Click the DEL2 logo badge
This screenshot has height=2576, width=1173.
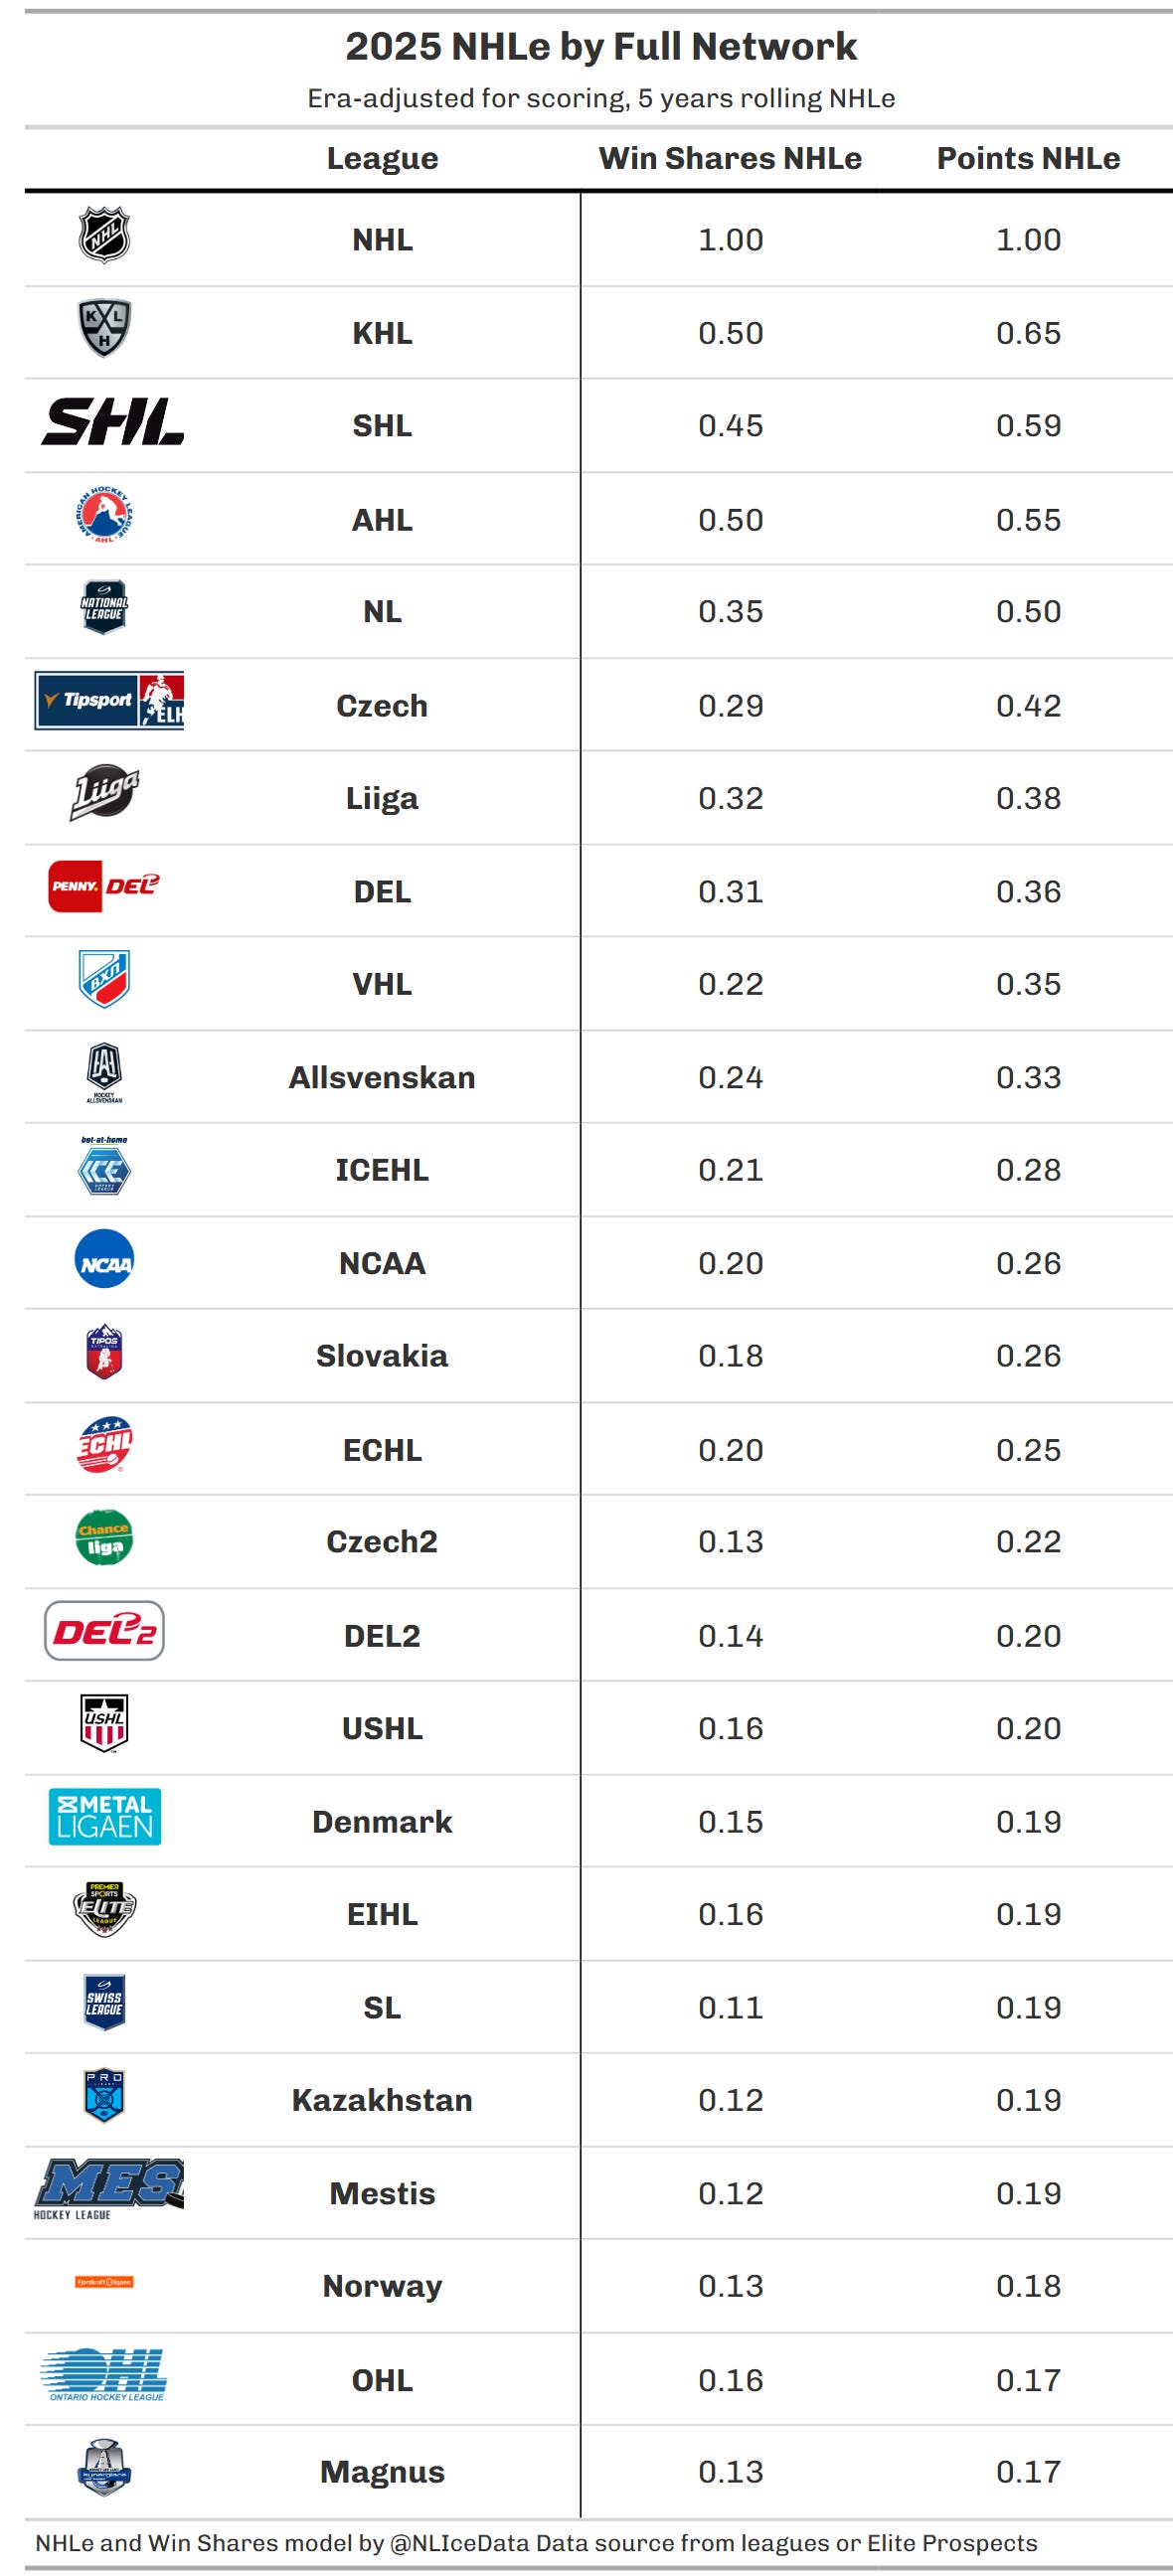pyautogui.click(x=104, y=1630)
